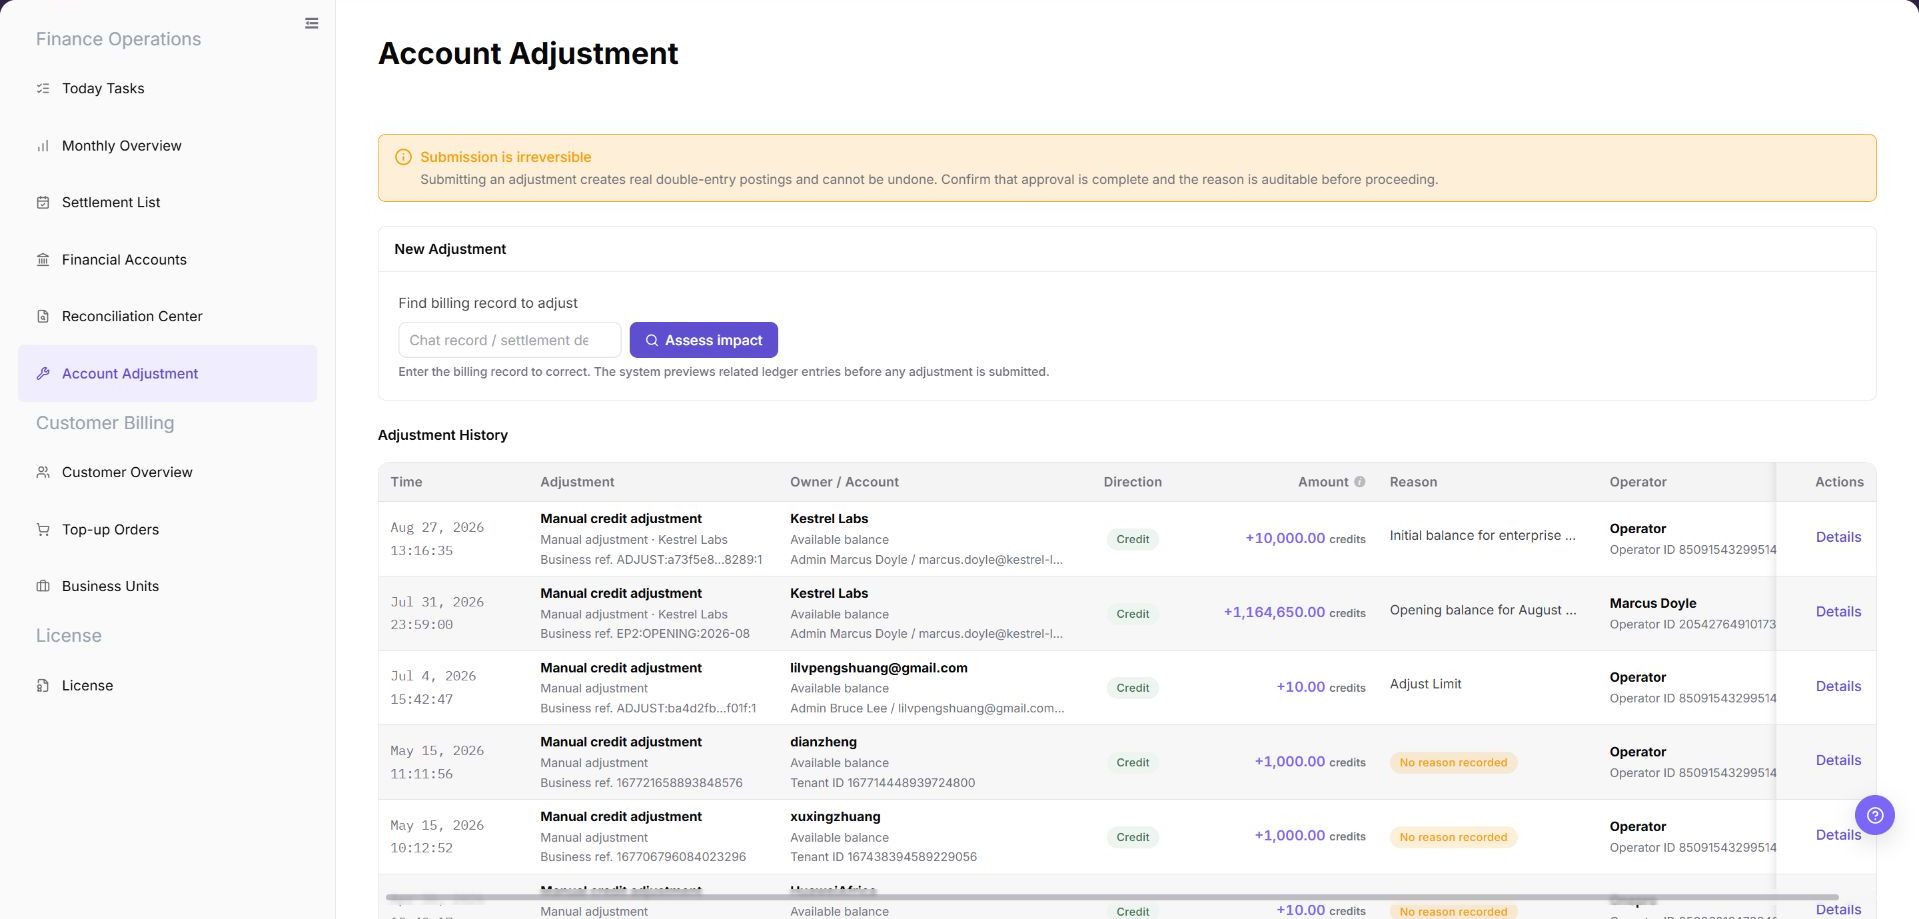Click the Monthly Overview bar chart icon
This screenshot has width=1919, height=919.
click(43, 145)
